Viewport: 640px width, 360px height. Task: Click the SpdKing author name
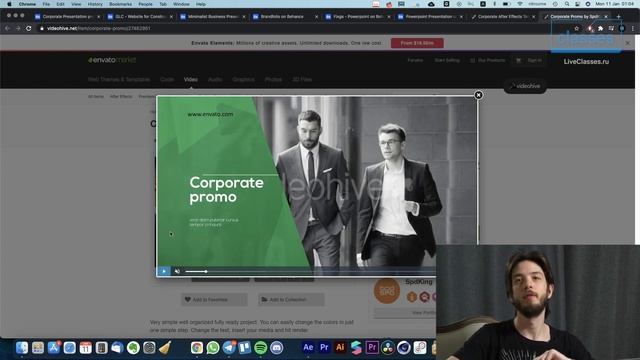(x=419, y=282)
